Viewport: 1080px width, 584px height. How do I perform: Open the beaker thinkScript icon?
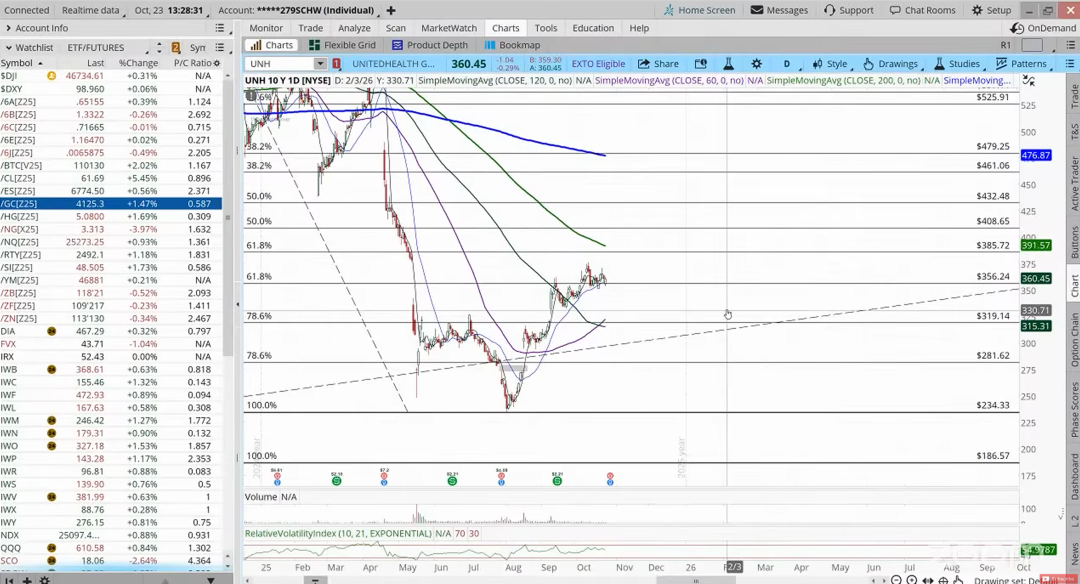point(728,63)
